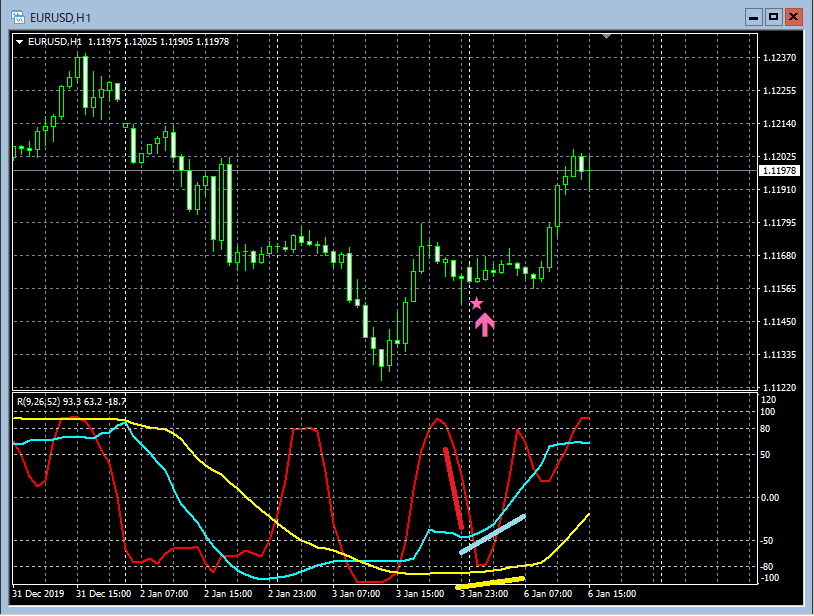Image resolution: width=814 pixels, height=616 pixels.
Task: Click the time axis label 6 Jan 15:00
Action: 612,594
